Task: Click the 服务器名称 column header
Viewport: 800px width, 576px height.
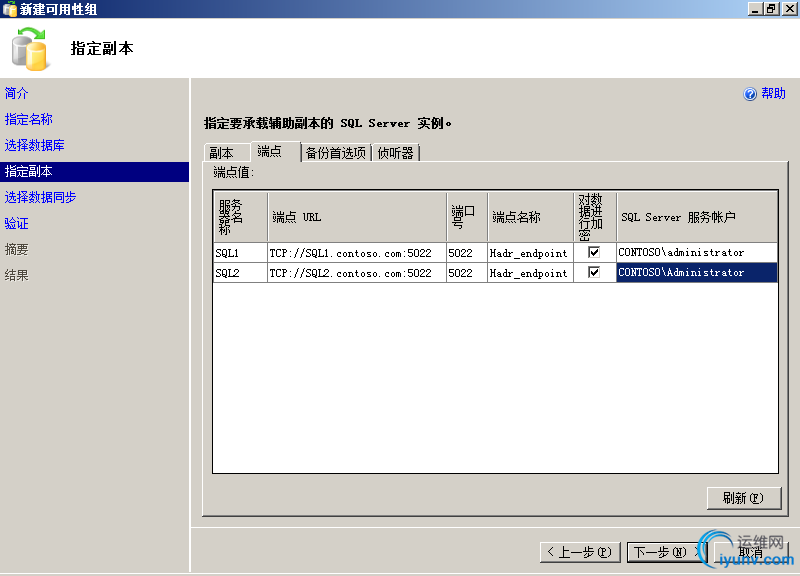Action: pyautogui.click(x=240, y=216)
